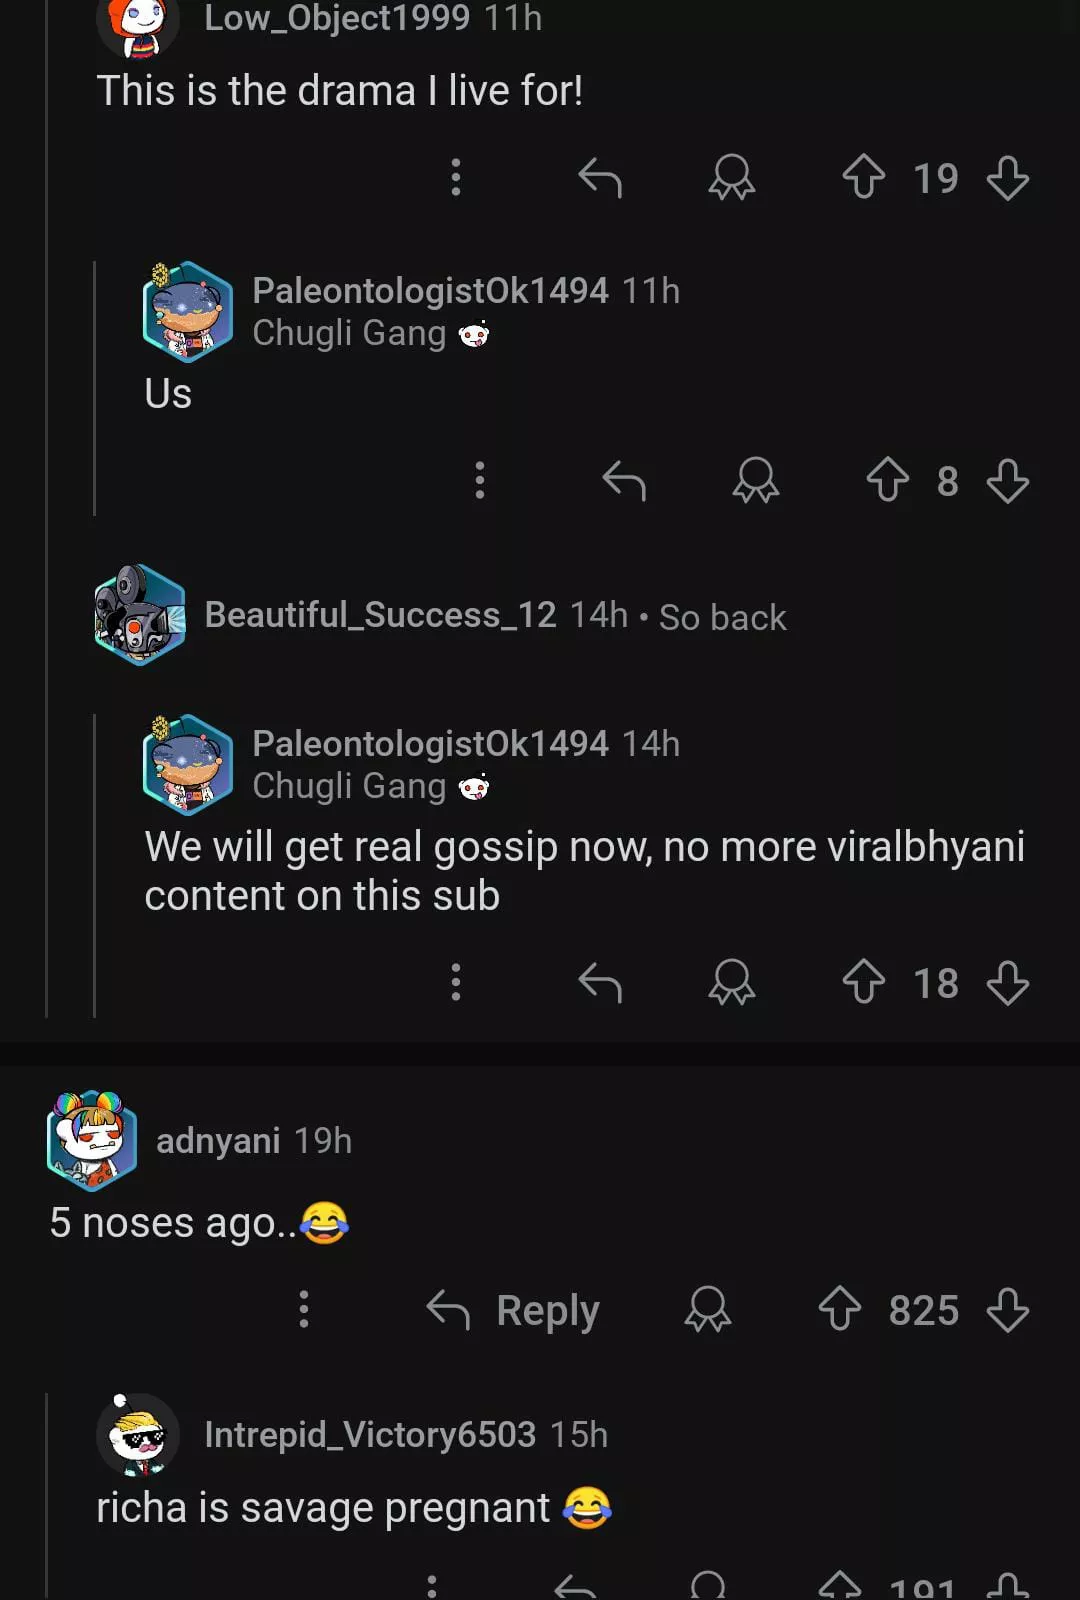Award the viralbhyani gossip comment
1080x1600 pixels.
pos(732,982)
